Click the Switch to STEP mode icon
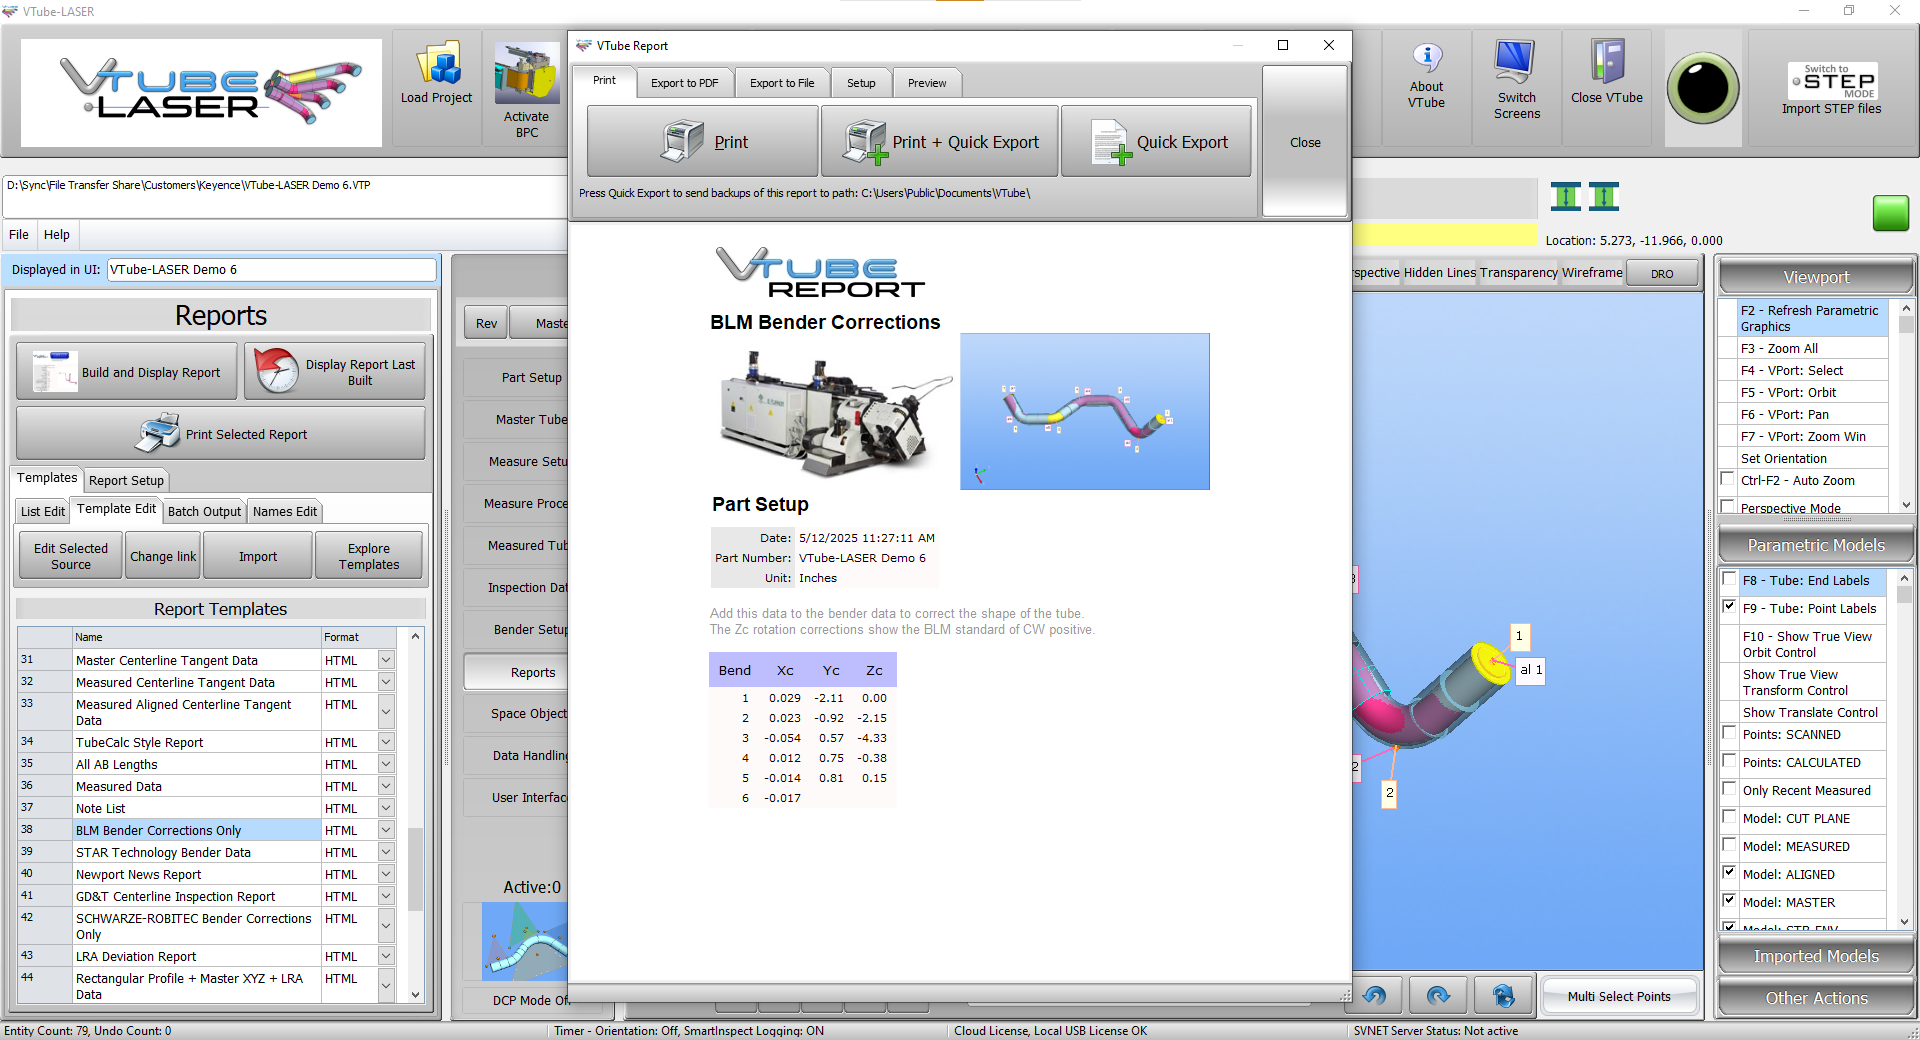The image size is (1920, 1040). [x=1832, y=80]
